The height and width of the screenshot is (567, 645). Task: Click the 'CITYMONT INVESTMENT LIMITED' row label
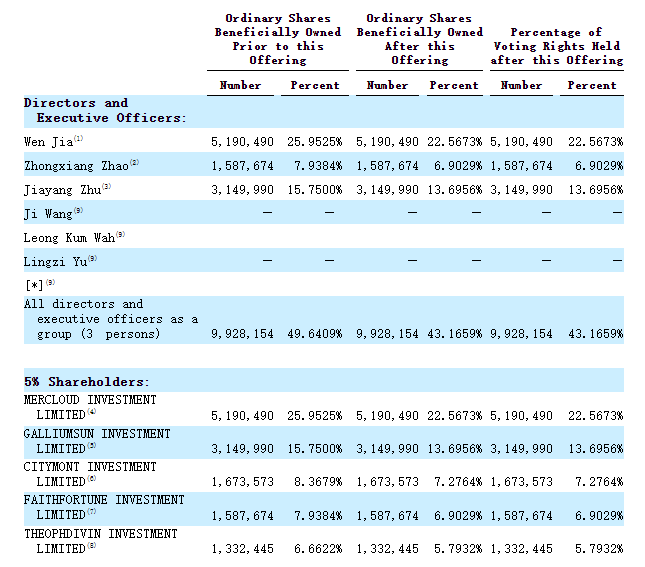point(90,474)
